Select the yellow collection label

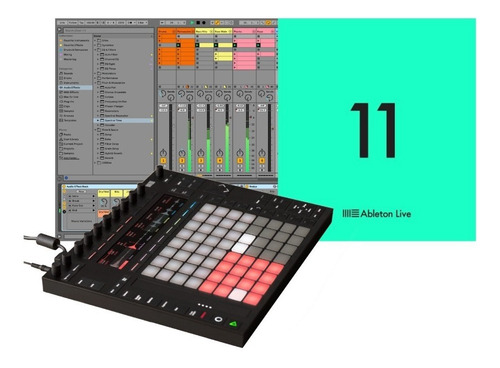click(x=74, y=45)
